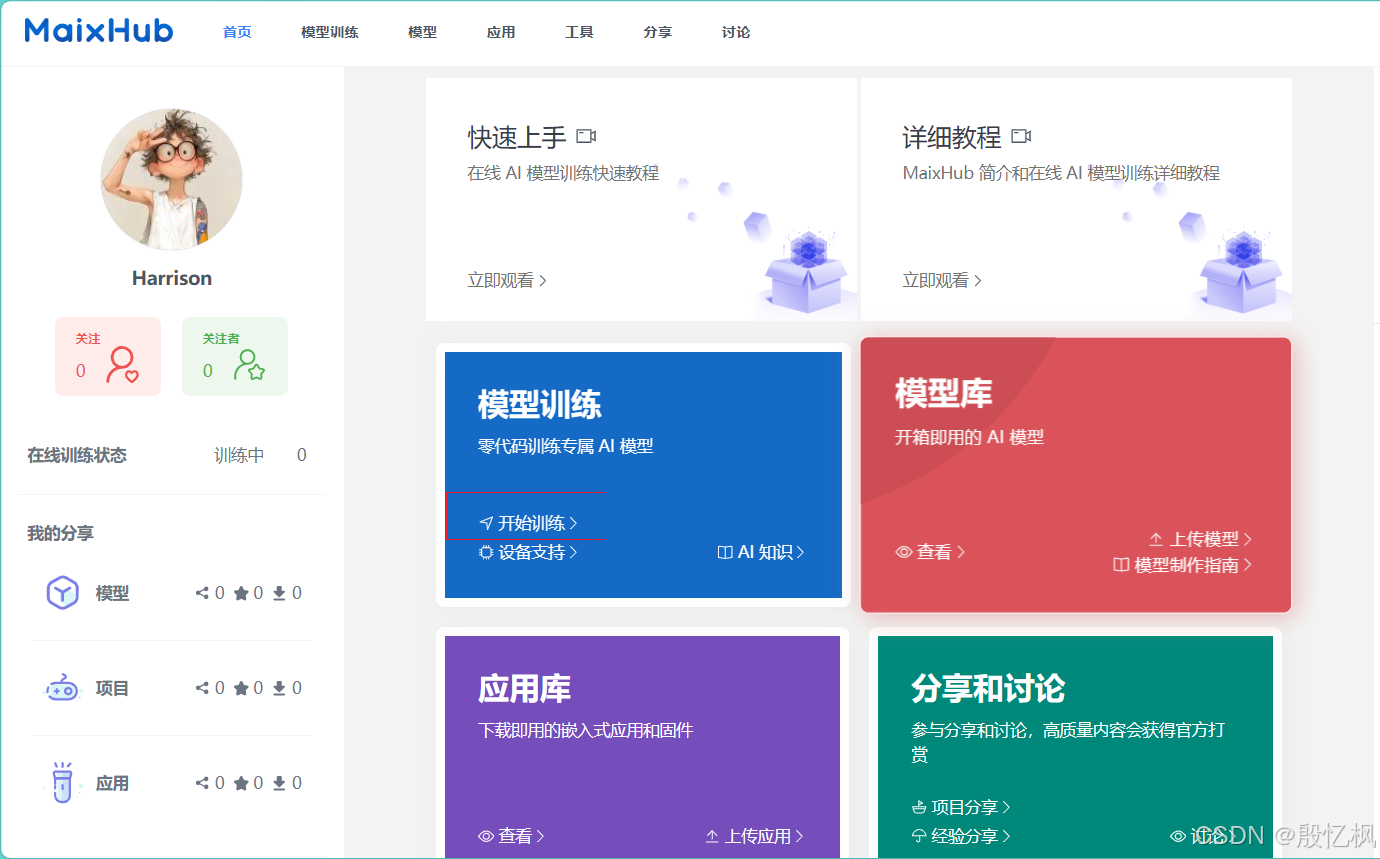Click the paper plane icon beside 开始训练
Viewport: 1380px width, 859px height.
(x=486, y=523)
